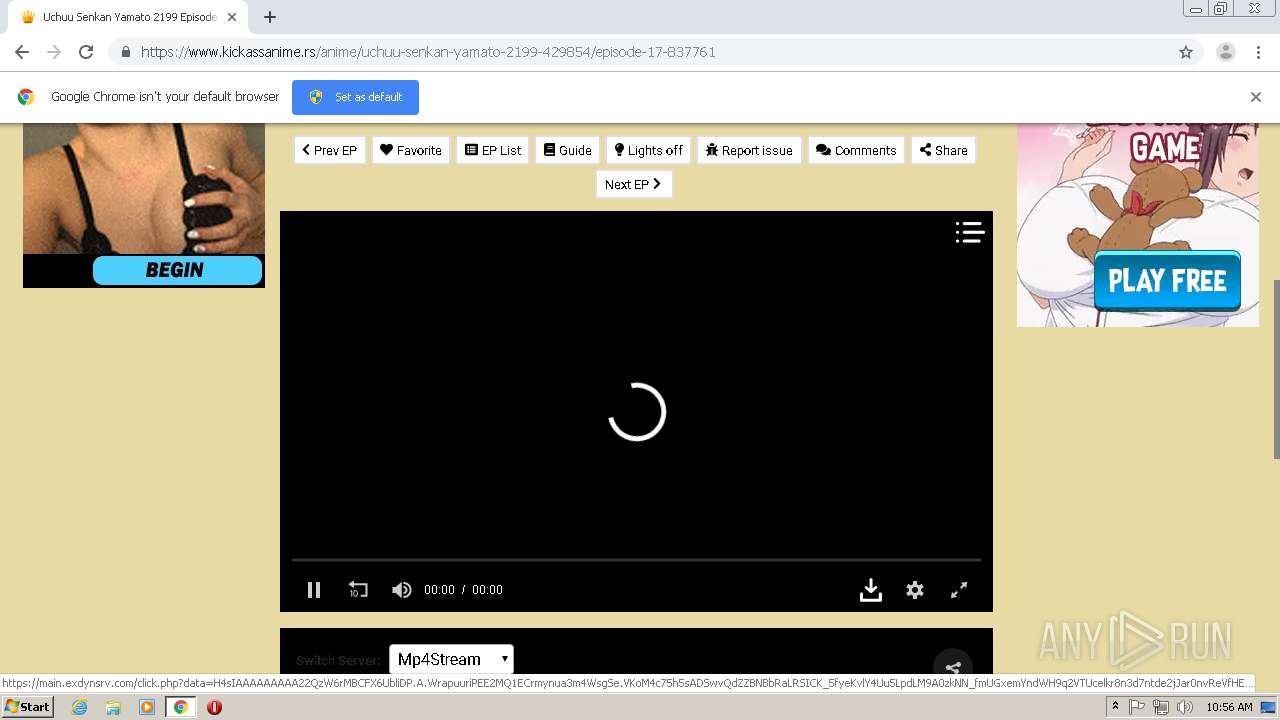Go forward in the browser
This screenshot has width=1280, height=720.
tap(54, 52)
